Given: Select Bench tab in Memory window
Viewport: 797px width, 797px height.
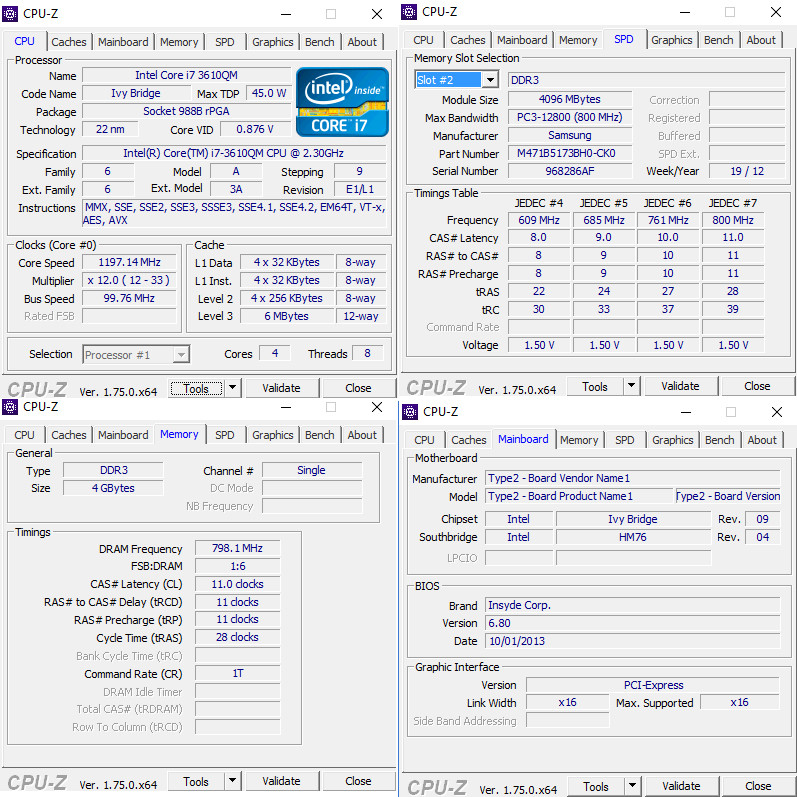Looking at the screenshot, I should coord(320,435).
